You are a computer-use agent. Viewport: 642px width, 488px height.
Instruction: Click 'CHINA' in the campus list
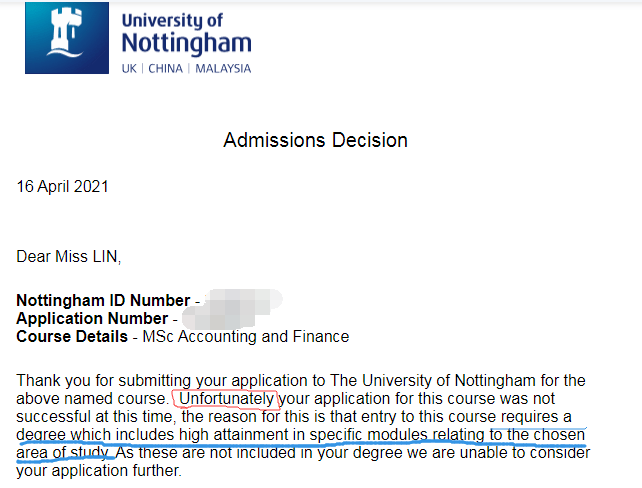pos(165,68)
